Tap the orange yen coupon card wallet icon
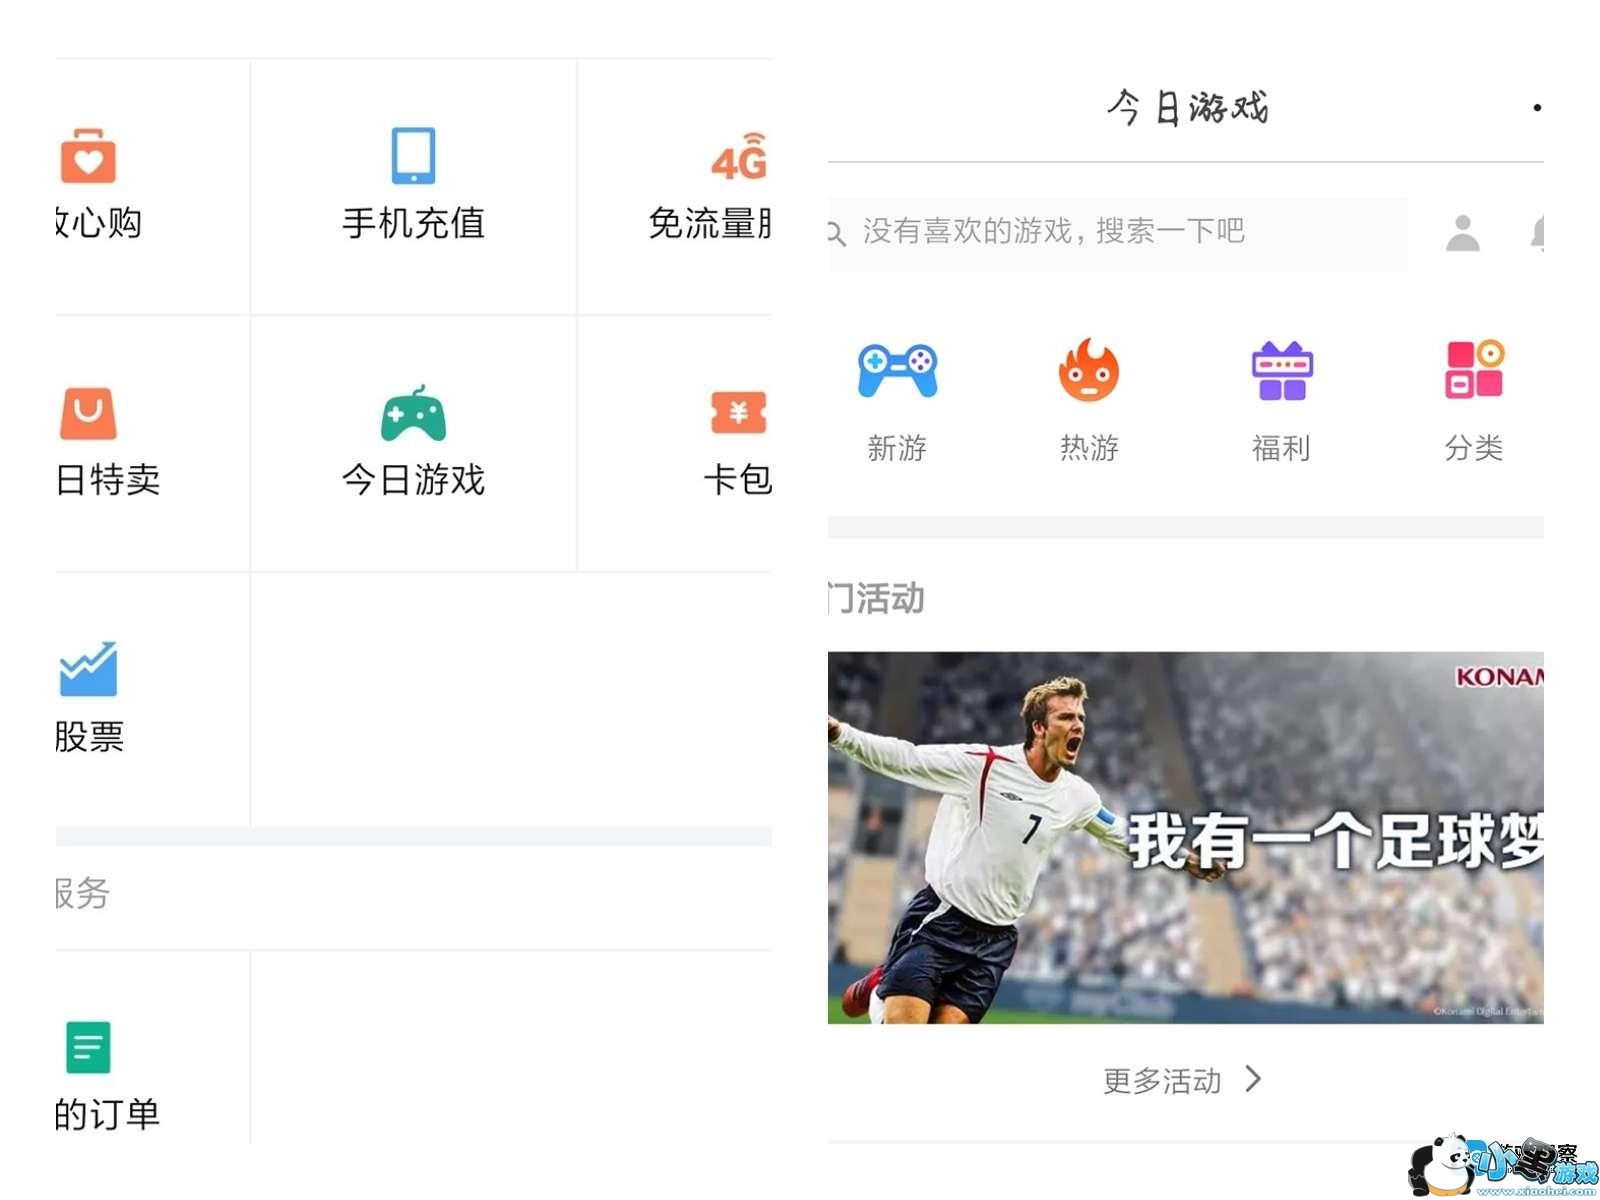1600x1200 pixels. (739, 412)
